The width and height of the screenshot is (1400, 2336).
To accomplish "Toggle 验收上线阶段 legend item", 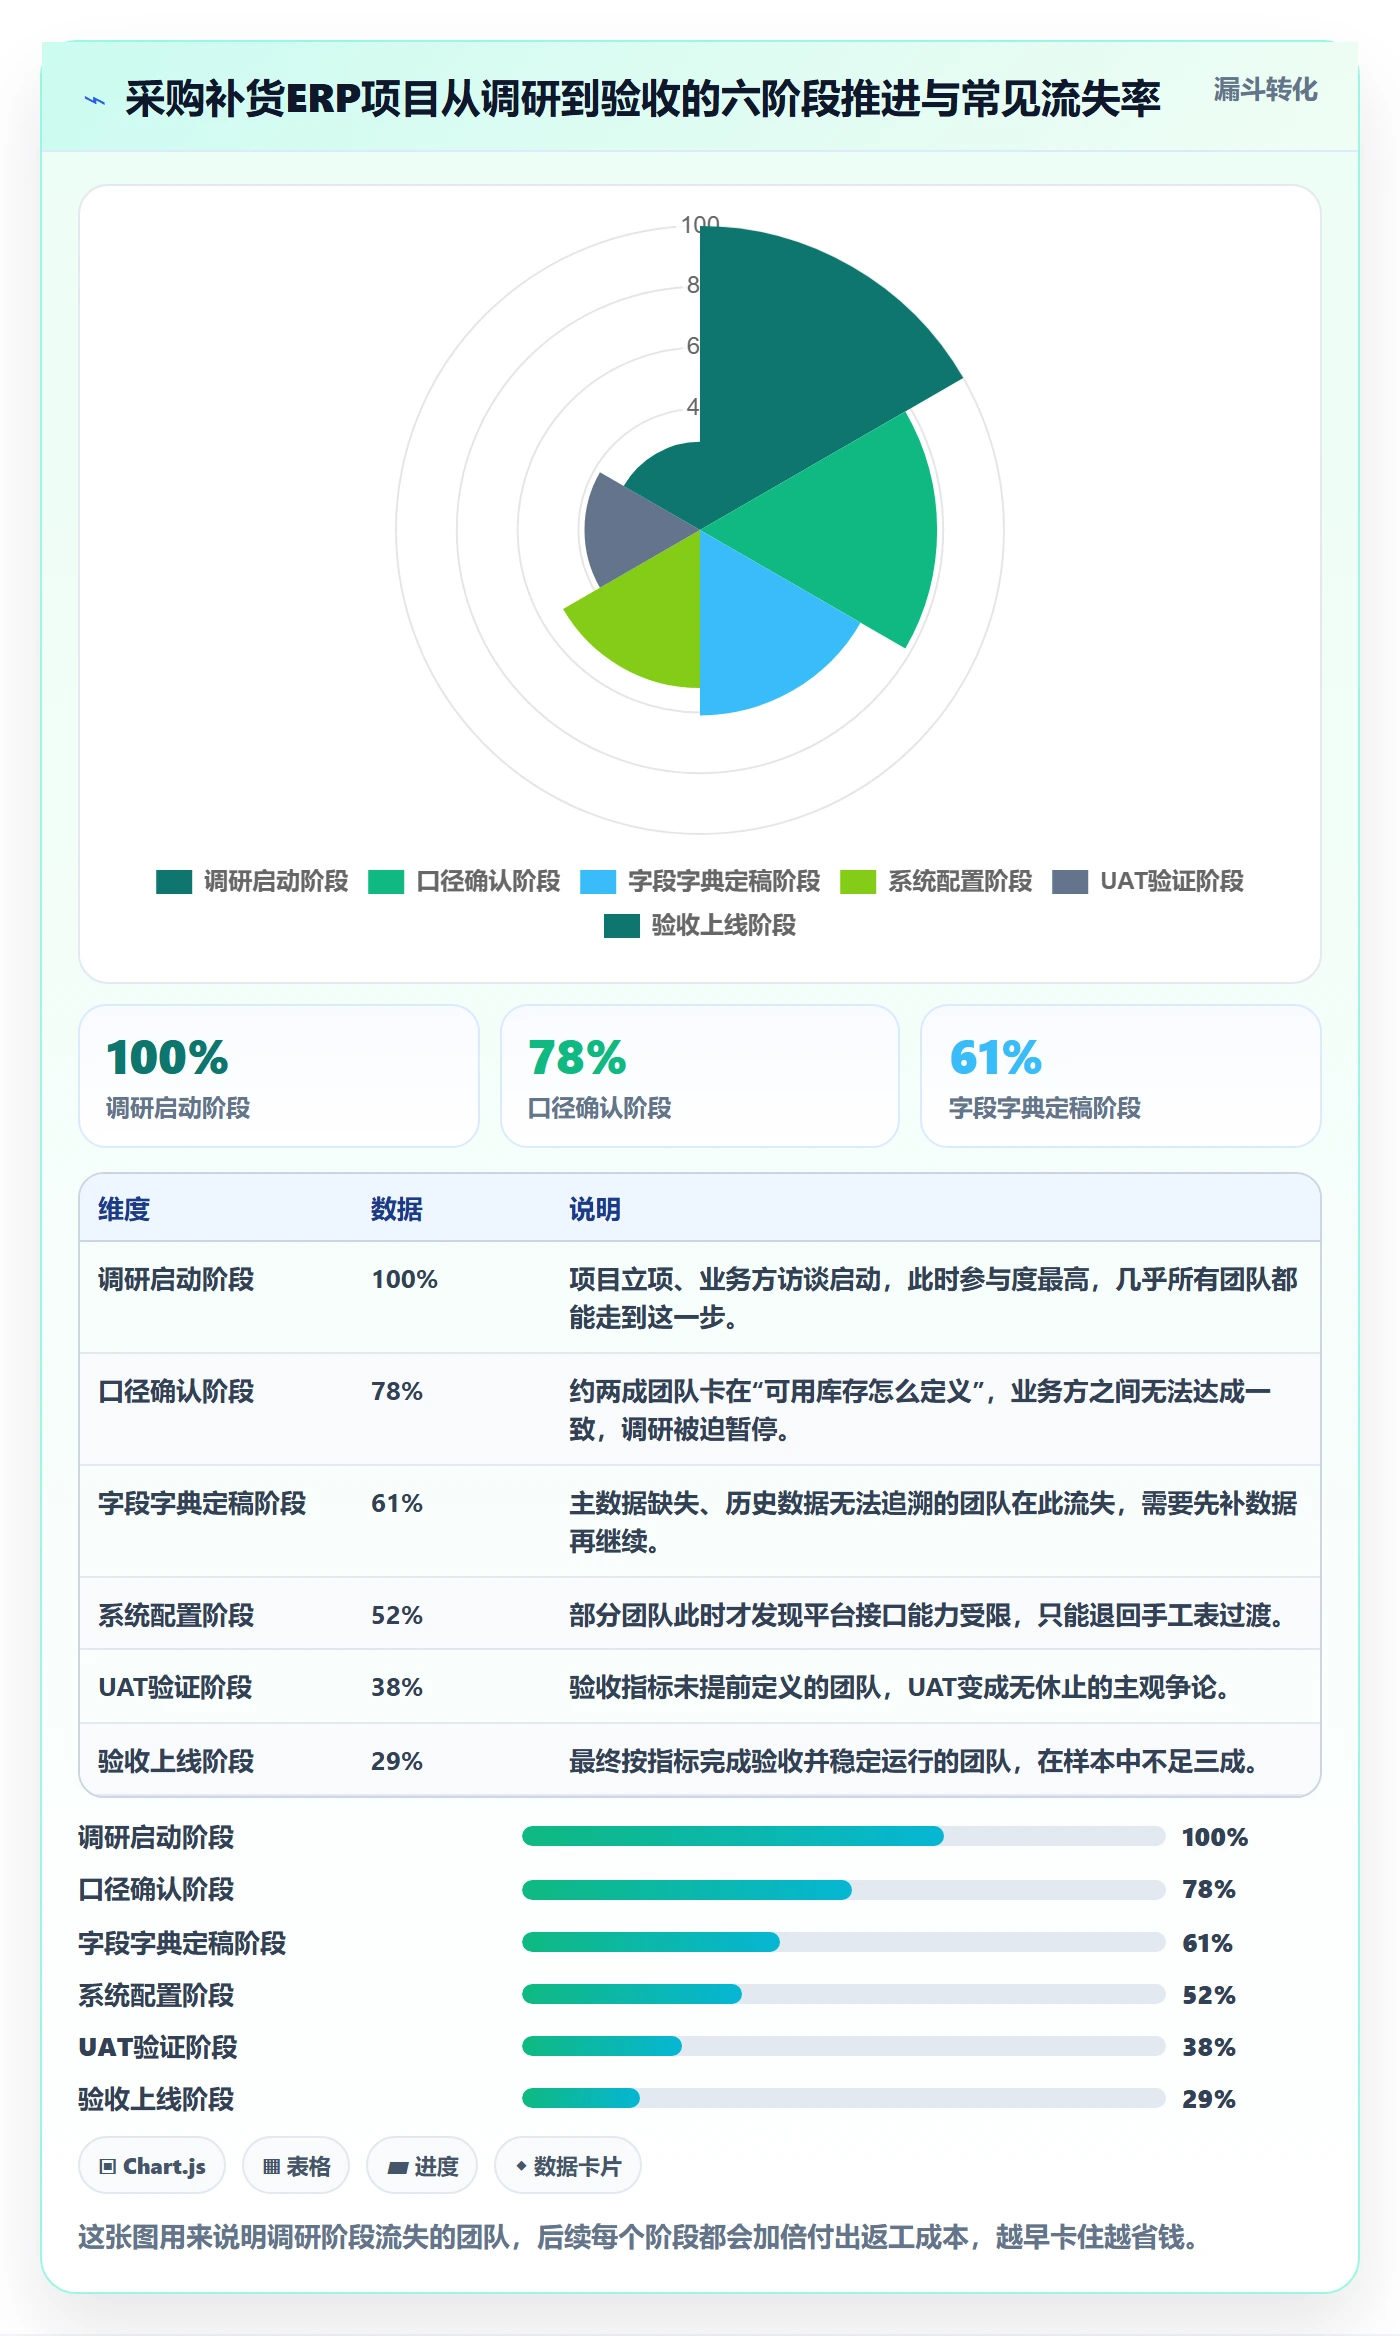I will click(700, 926).
